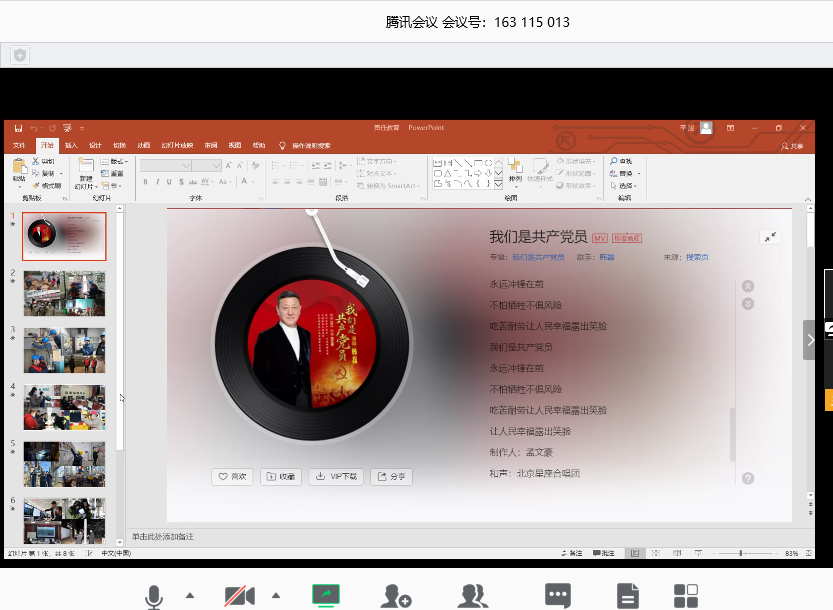
Task: Switch to the 动画 Animations ribbon tab
Action: coord(144,145)
